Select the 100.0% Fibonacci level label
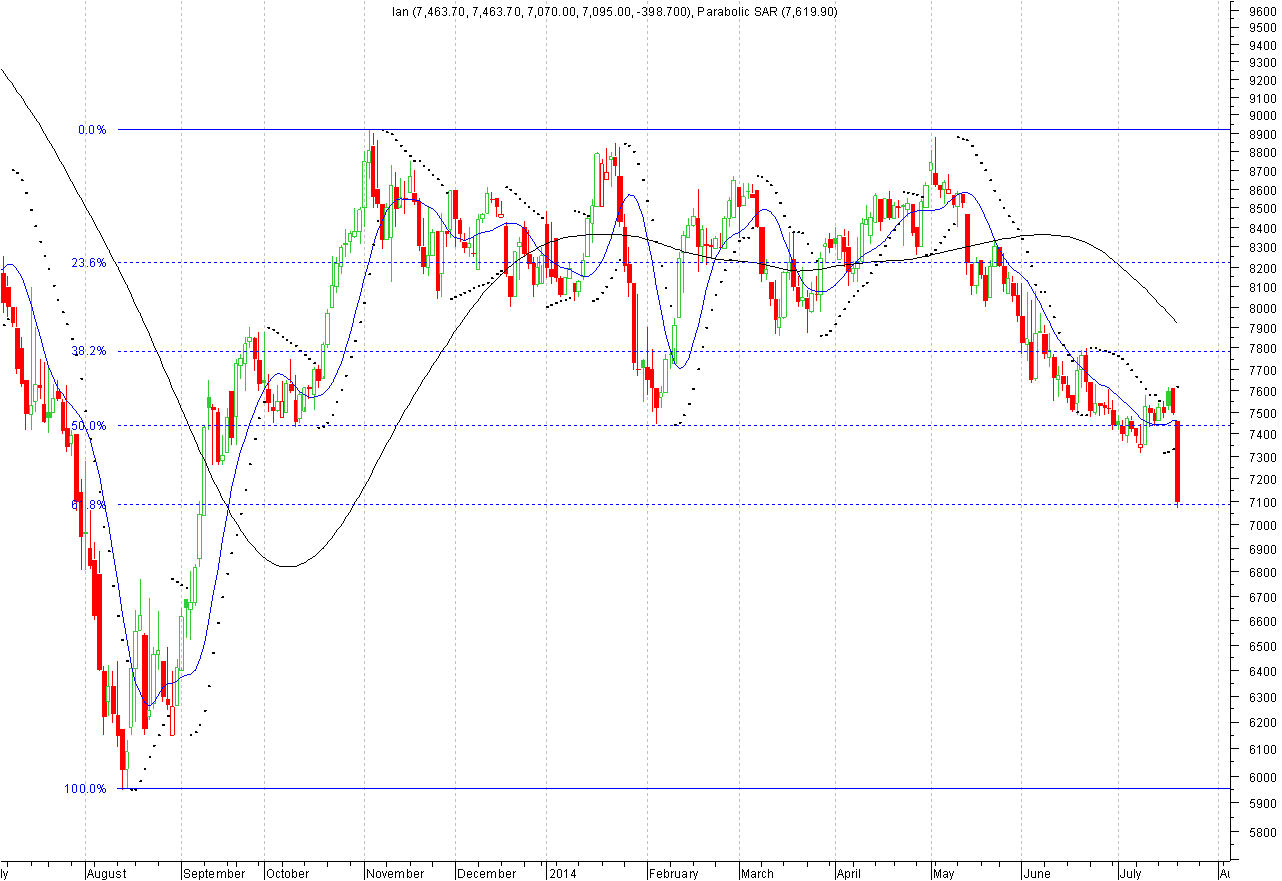Image resolution: width=1282 pixels, height=881 pixels. click(85, 789)
